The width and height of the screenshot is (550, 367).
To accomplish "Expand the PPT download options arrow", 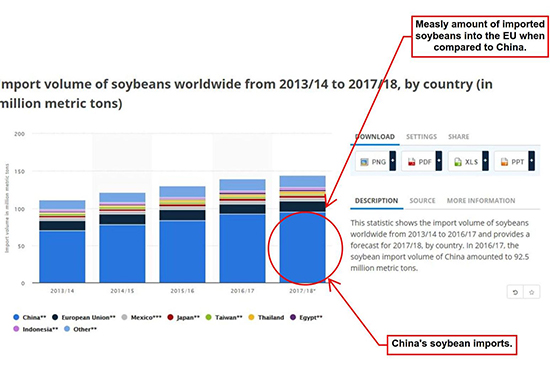I will coord(532,161).
